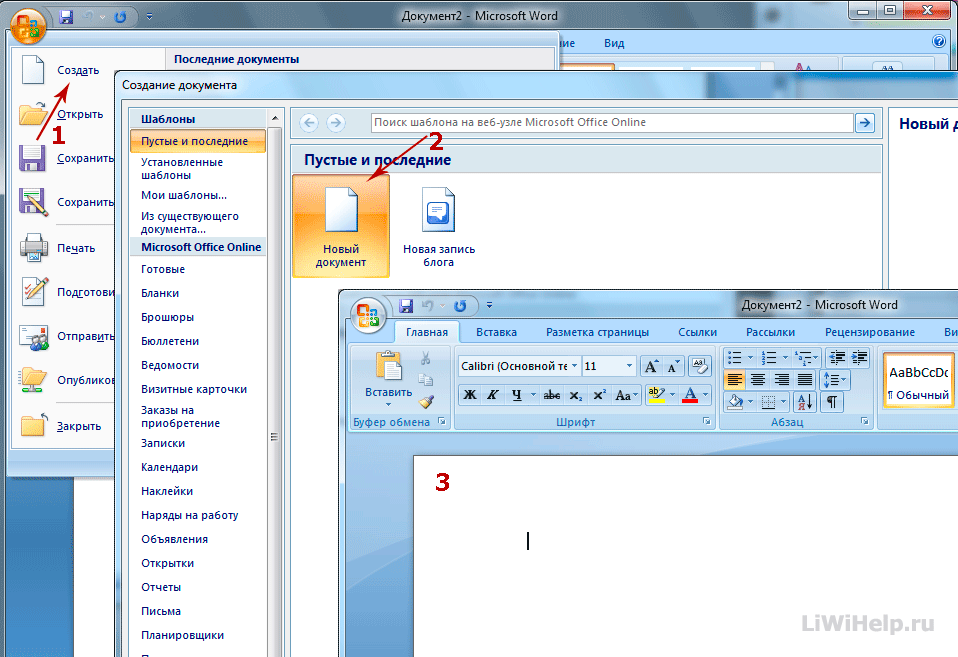Click the Grow Font icon
Image resolution: width=958 pixels, height=657 pixels.
pos(651,366)
